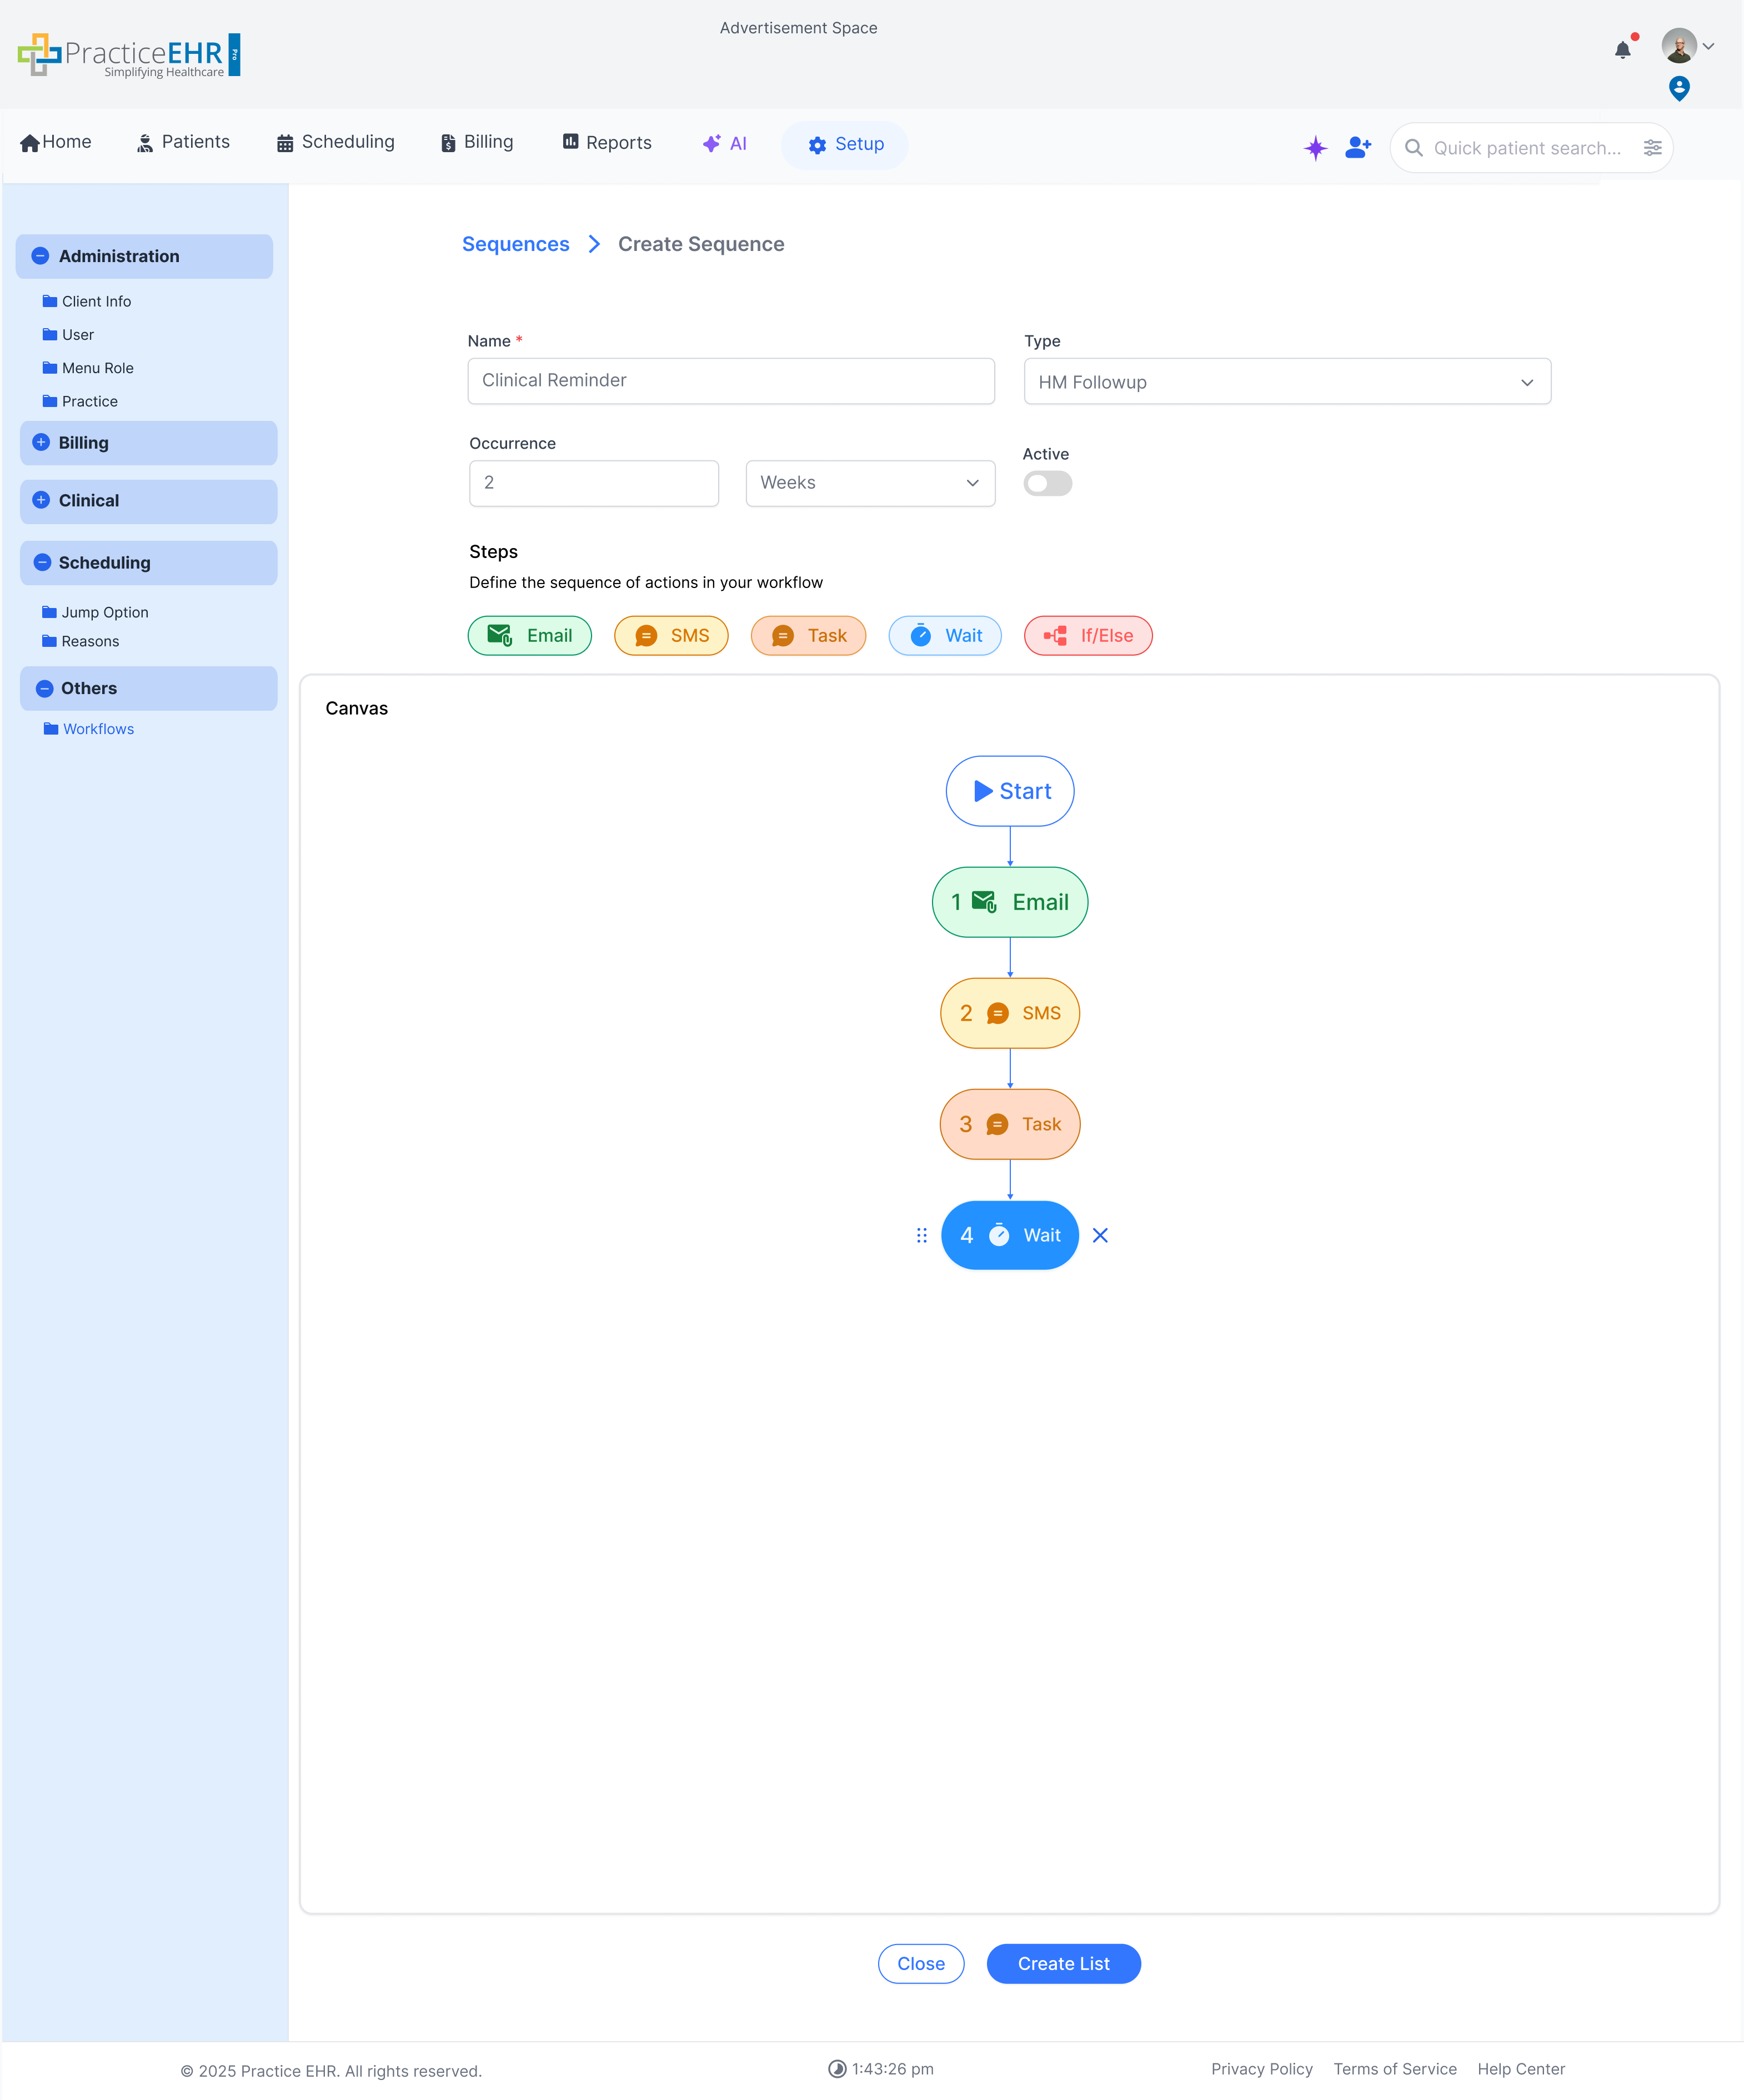Grab the Wait step drag handle
This screenshot has width=1744, height=2100.
click(921, 1235)
